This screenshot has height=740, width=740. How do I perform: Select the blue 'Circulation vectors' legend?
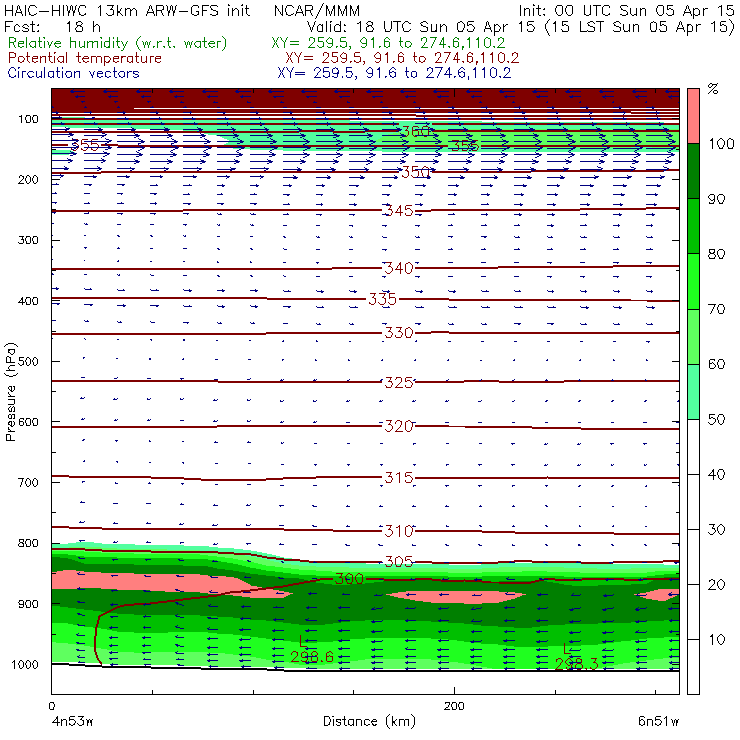coord(74,73)
